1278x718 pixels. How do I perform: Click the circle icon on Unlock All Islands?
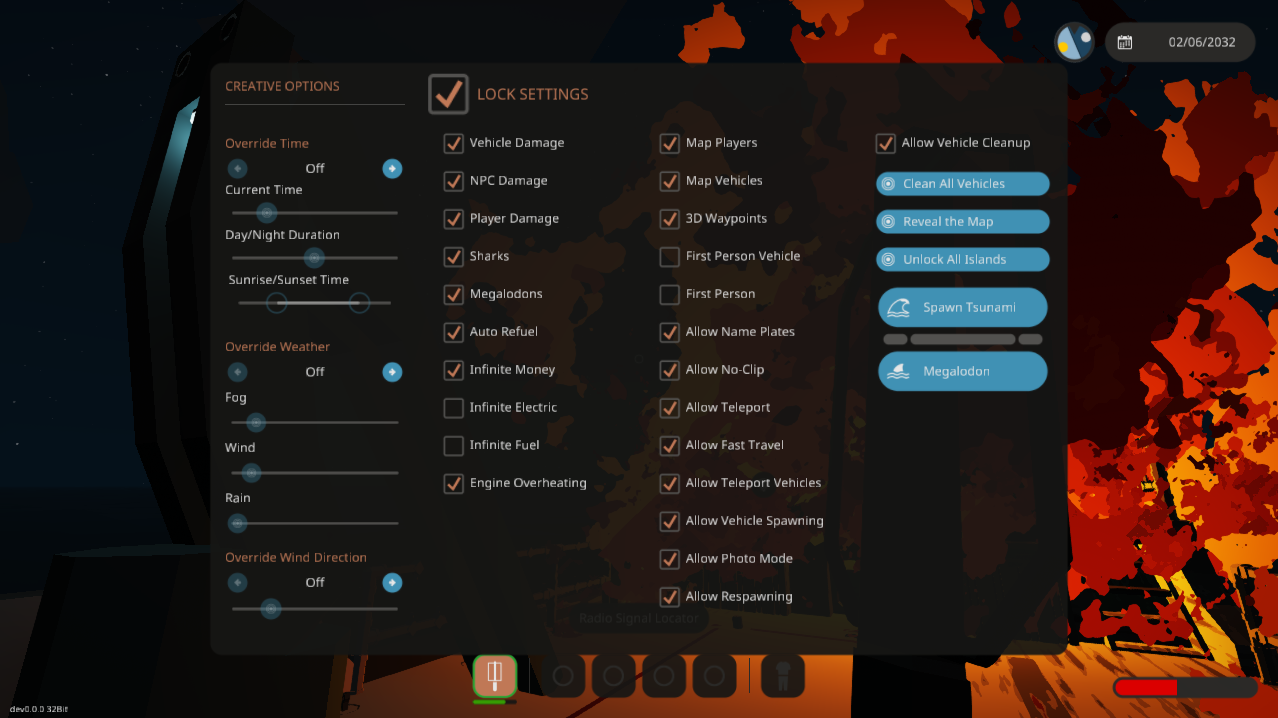tap(887, 260)
